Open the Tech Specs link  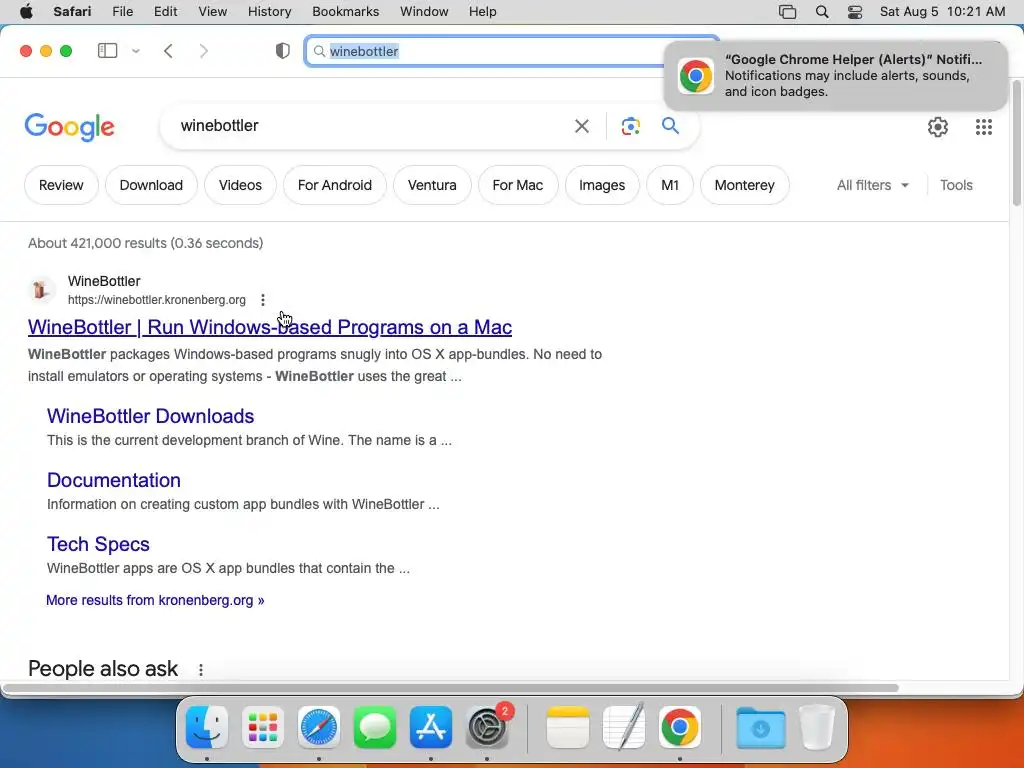(98, 544)
